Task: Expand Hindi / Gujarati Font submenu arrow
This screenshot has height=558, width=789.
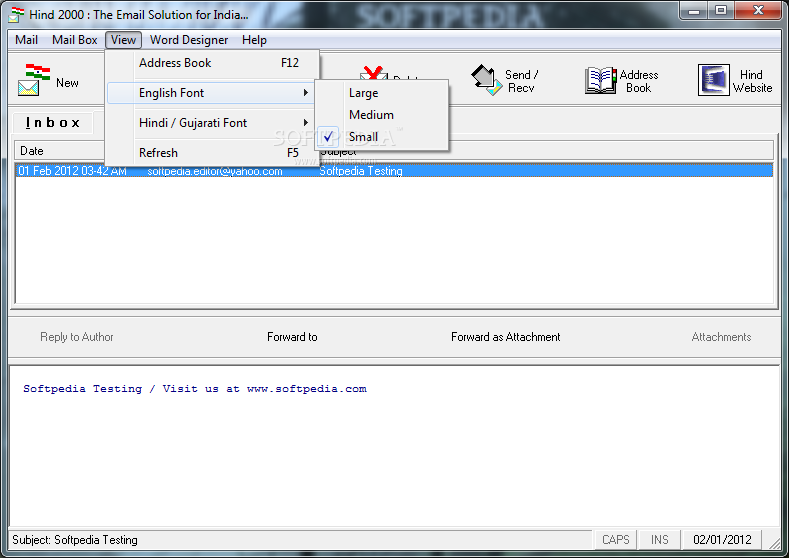Action: 305,123
